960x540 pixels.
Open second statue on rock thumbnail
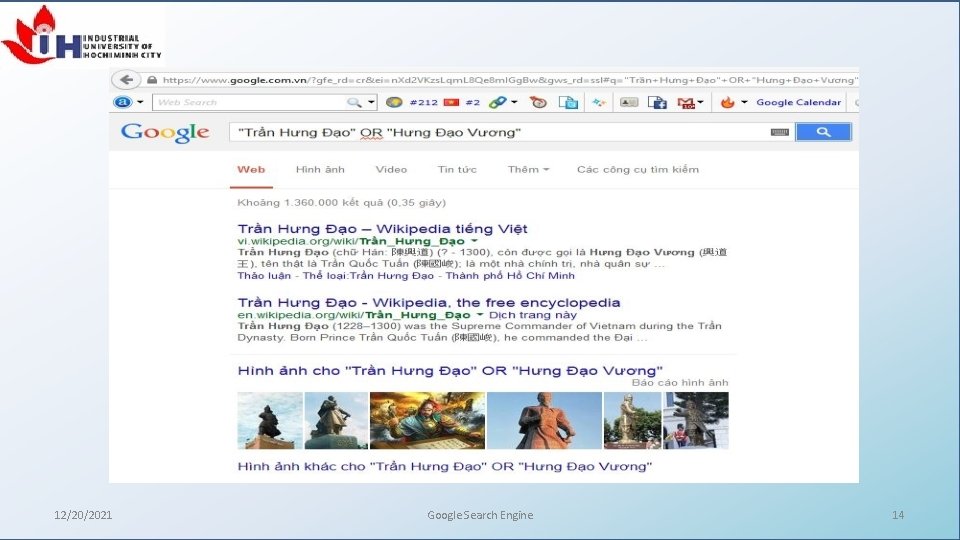coord(336,421)
